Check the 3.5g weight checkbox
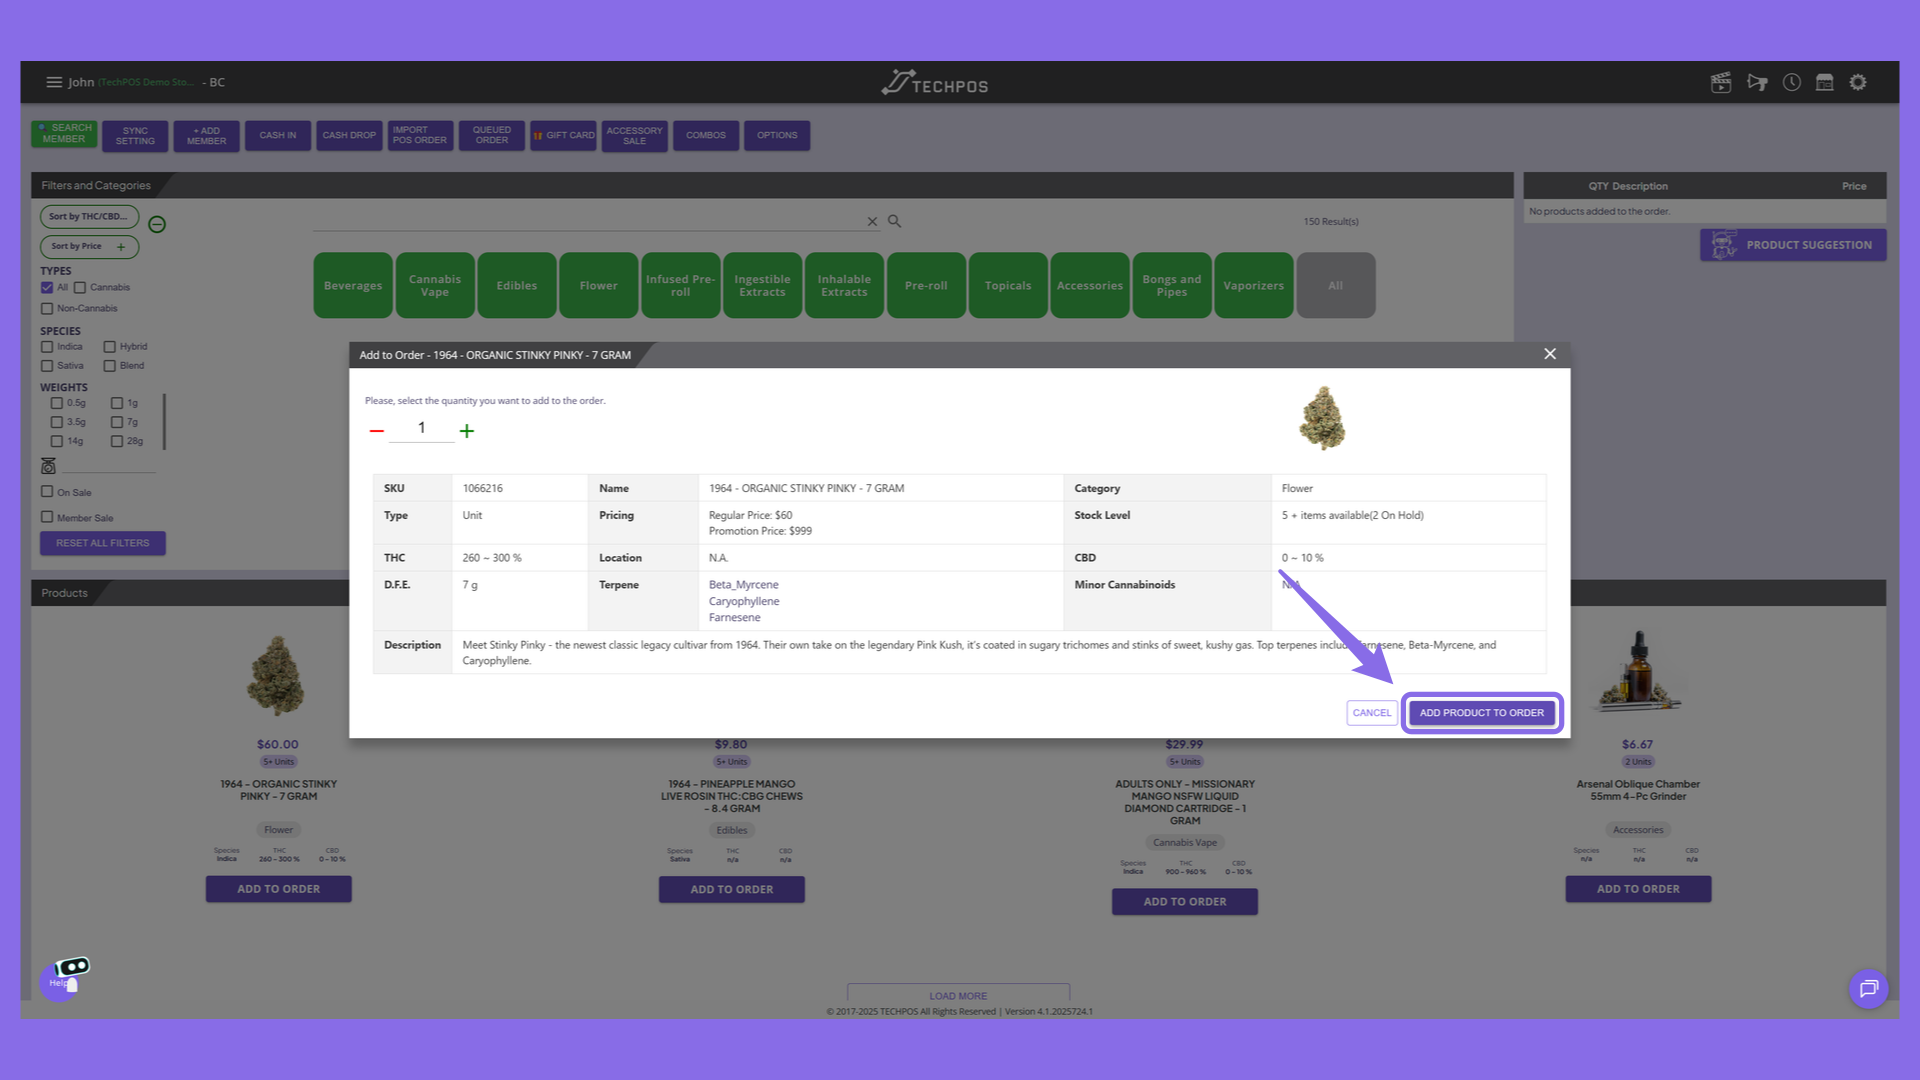Screen dimensions: 1920x1080 tap(57, 422)
